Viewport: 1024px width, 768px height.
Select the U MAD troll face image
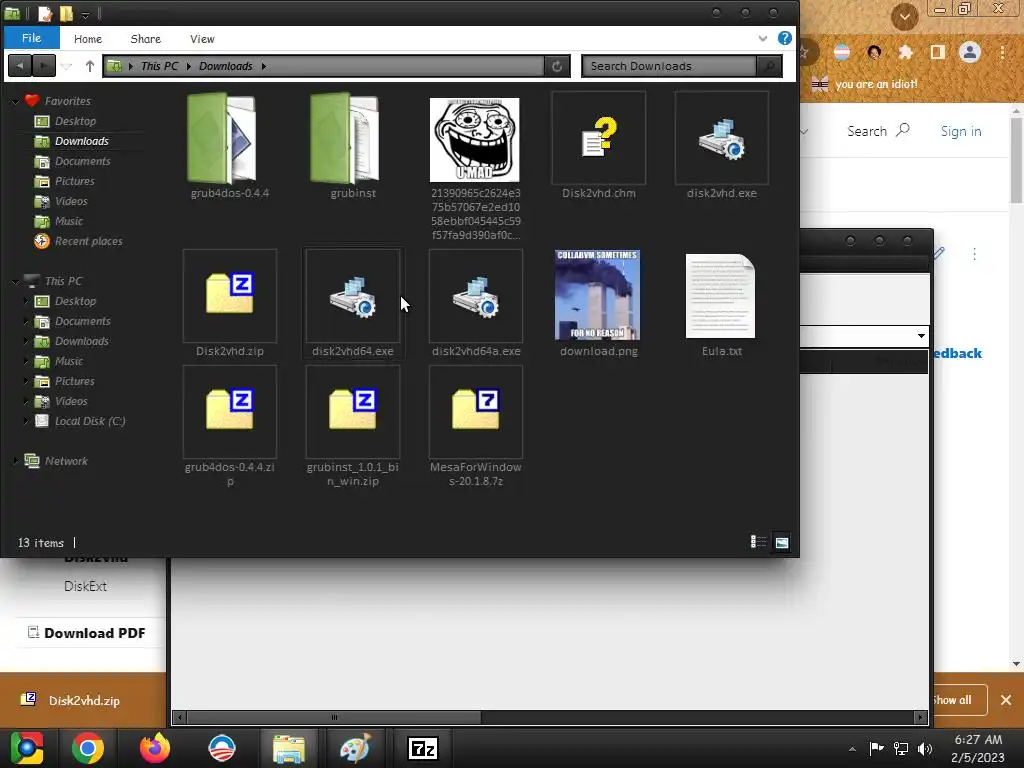click(x=475, y=140)
